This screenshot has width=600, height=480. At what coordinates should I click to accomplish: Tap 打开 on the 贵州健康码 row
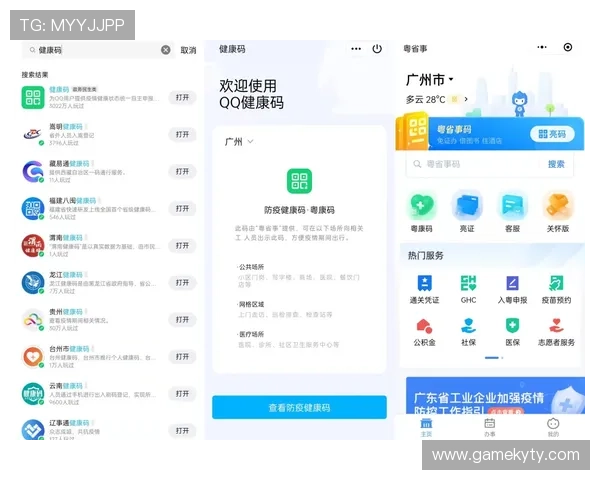[x=182, y=320]
